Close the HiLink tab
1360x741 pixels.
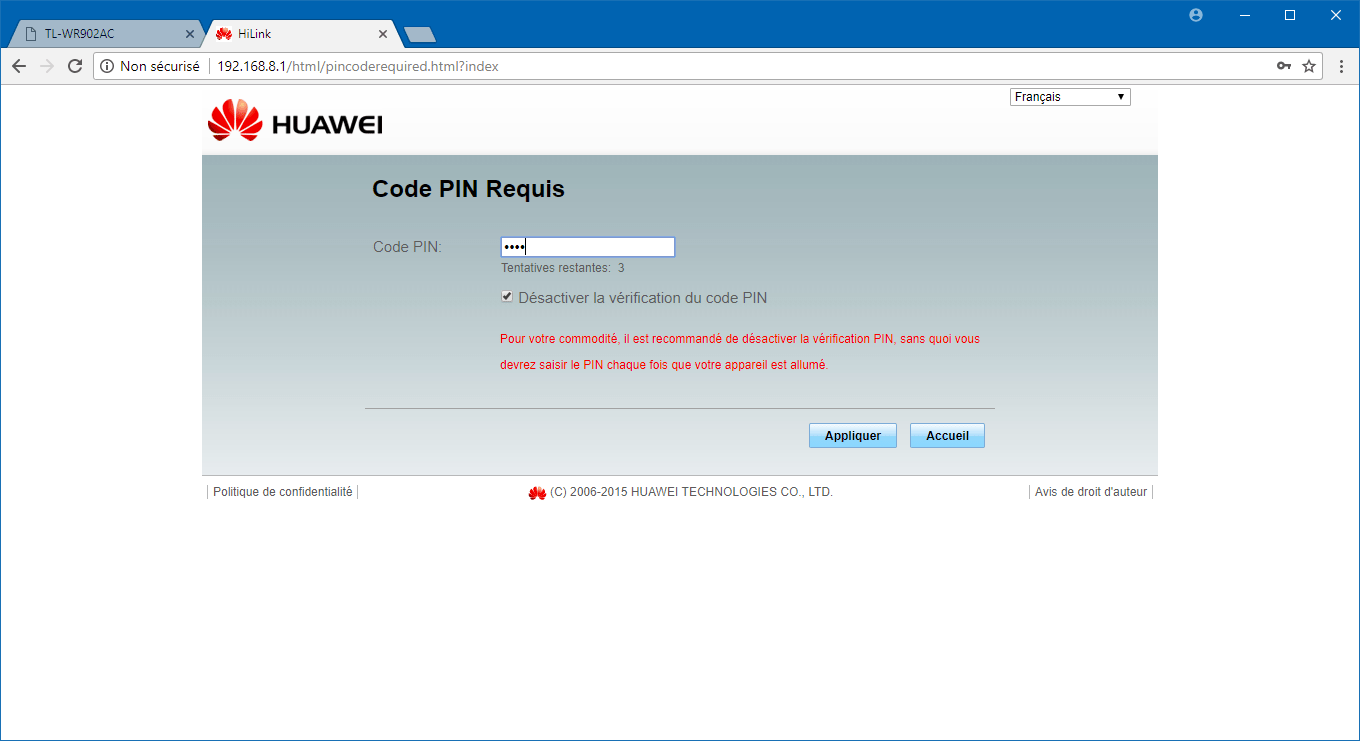point(382,33)
